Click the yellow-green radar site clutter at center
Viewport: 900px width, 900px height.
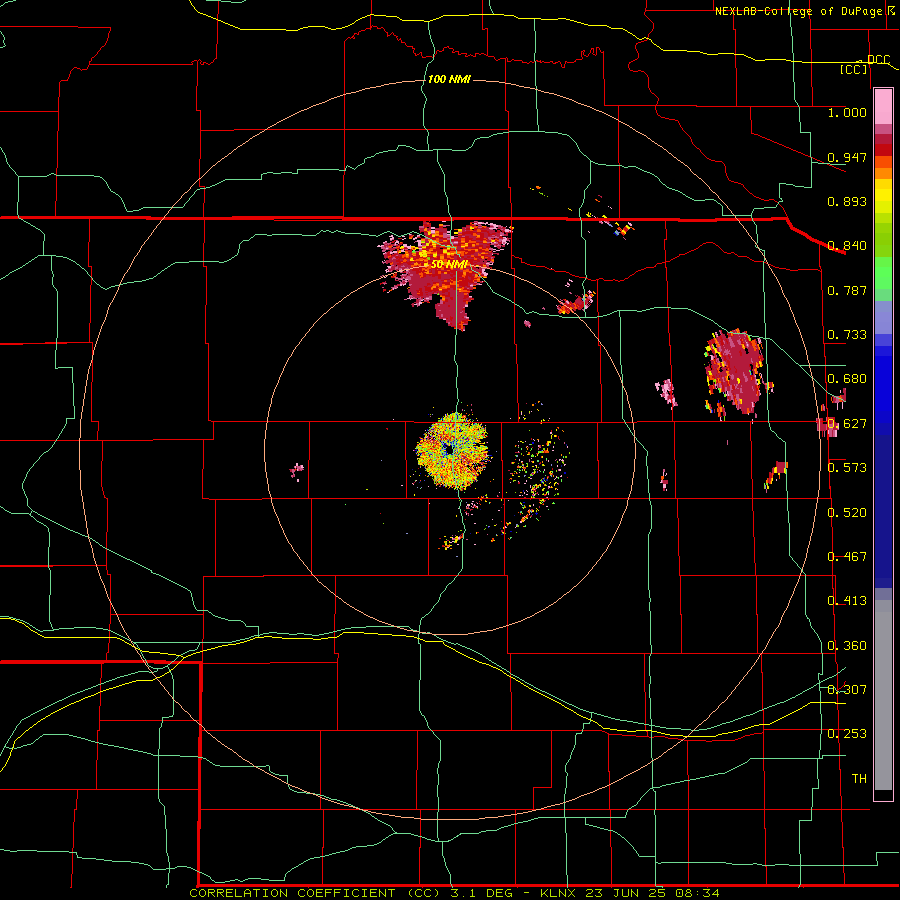click(452, 451)
